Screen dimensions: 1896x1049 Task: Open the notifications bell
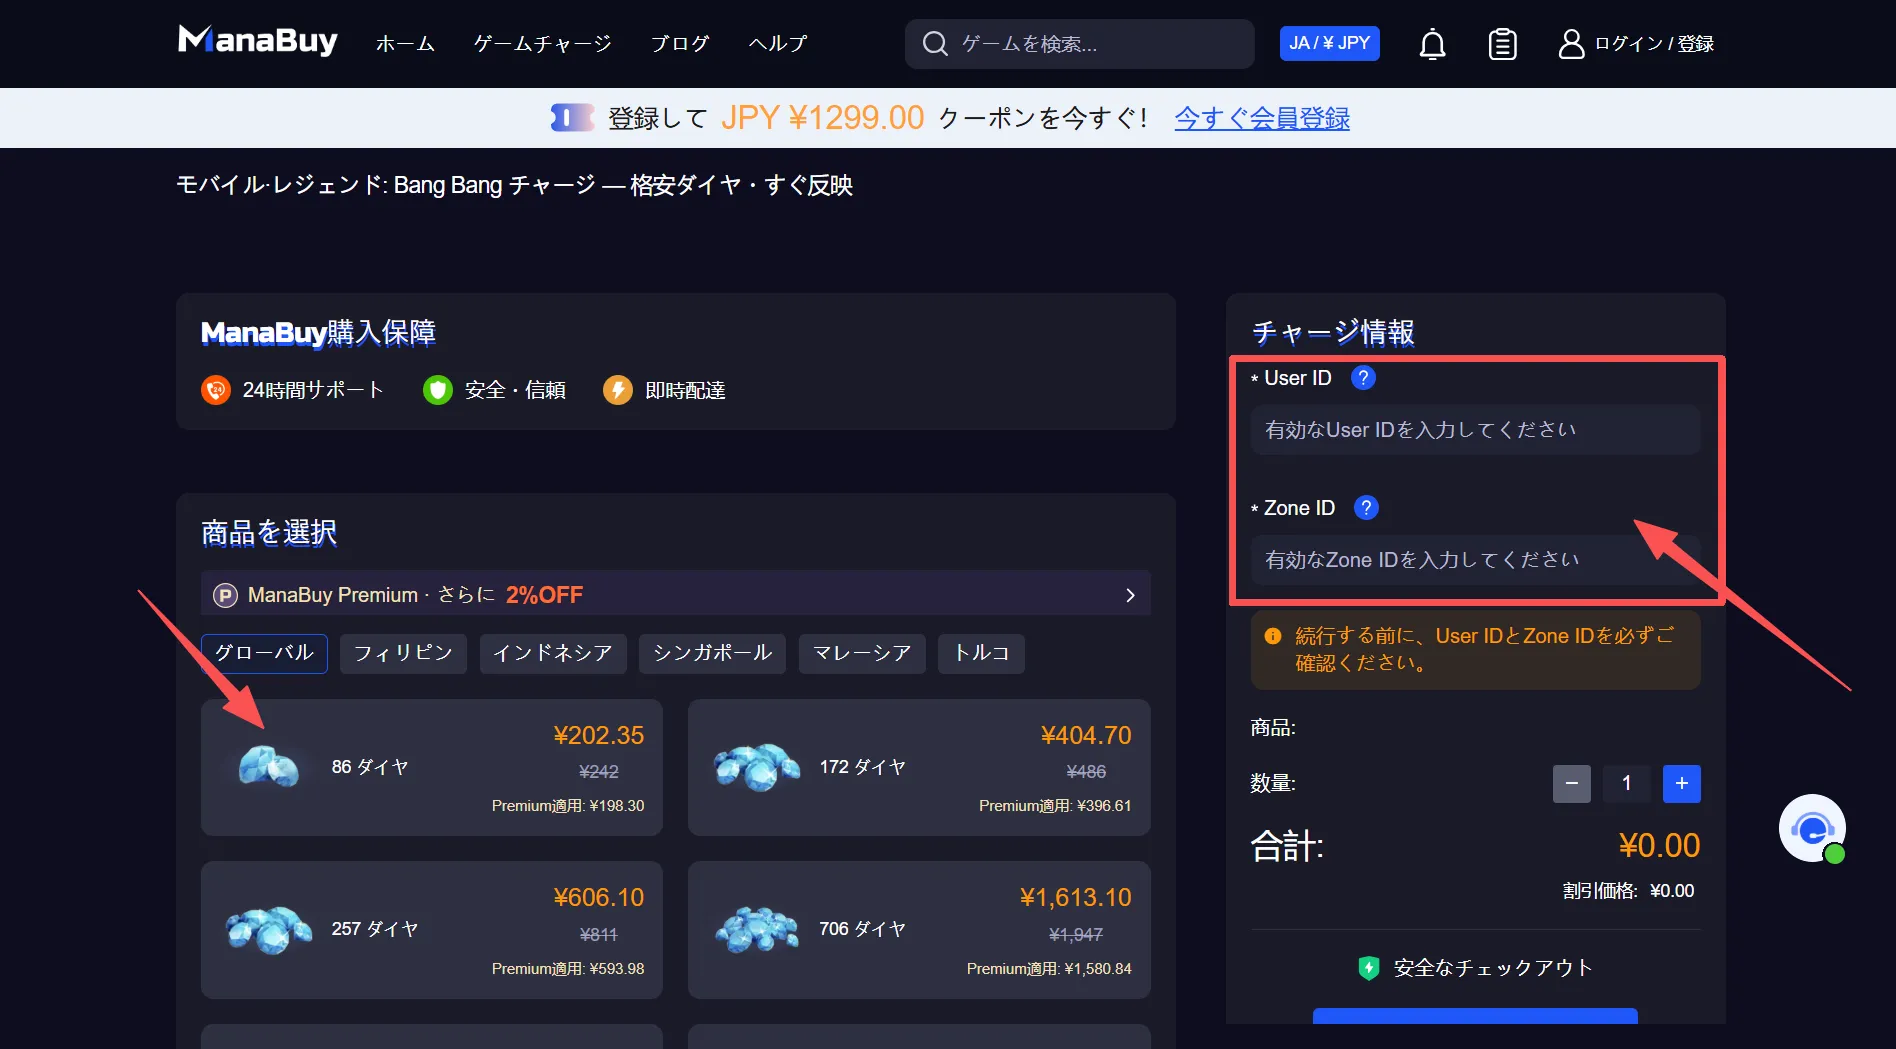click(x=1433, y=44)
